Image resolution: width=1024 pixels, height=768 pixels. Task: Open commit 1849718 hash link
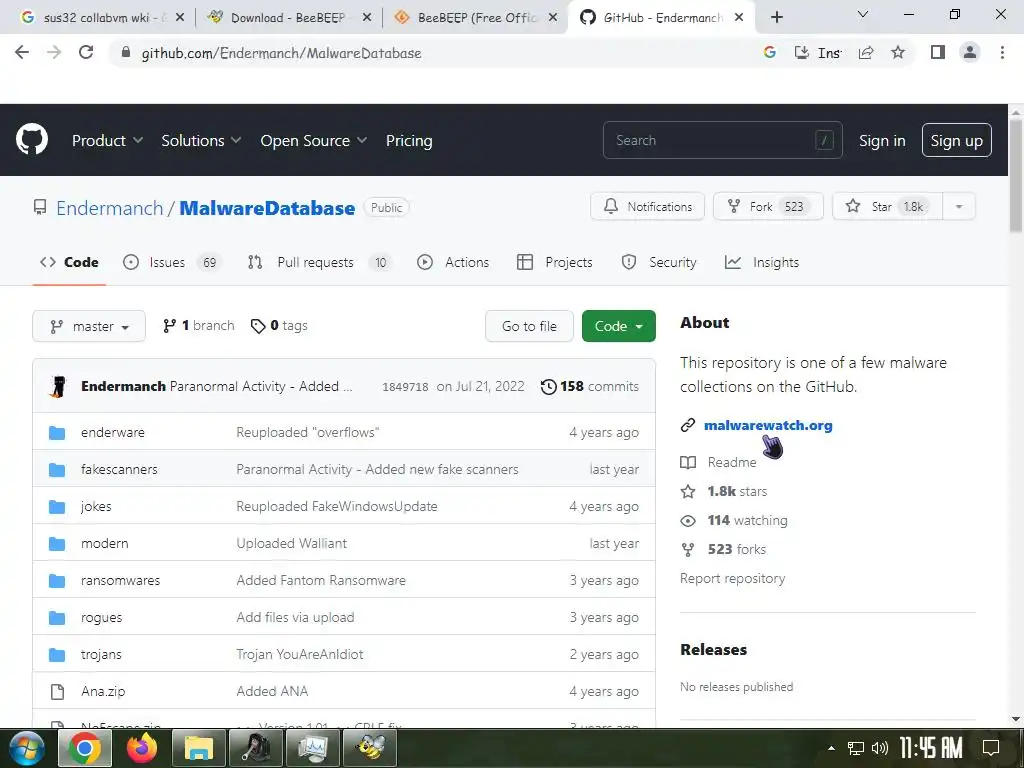[x=405, y=387]
